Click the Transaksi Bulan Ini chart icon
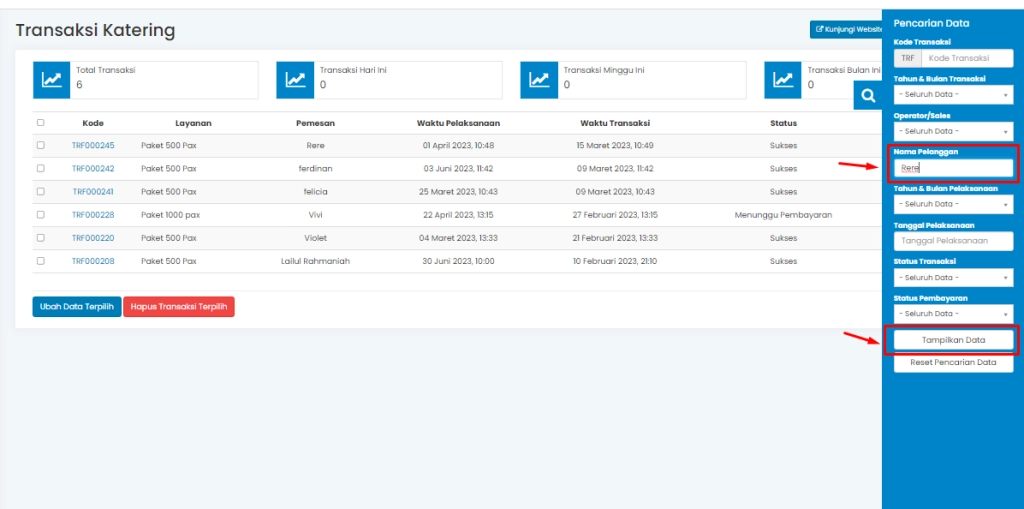Screen dimensions: 1024x509 coord(783,80)
